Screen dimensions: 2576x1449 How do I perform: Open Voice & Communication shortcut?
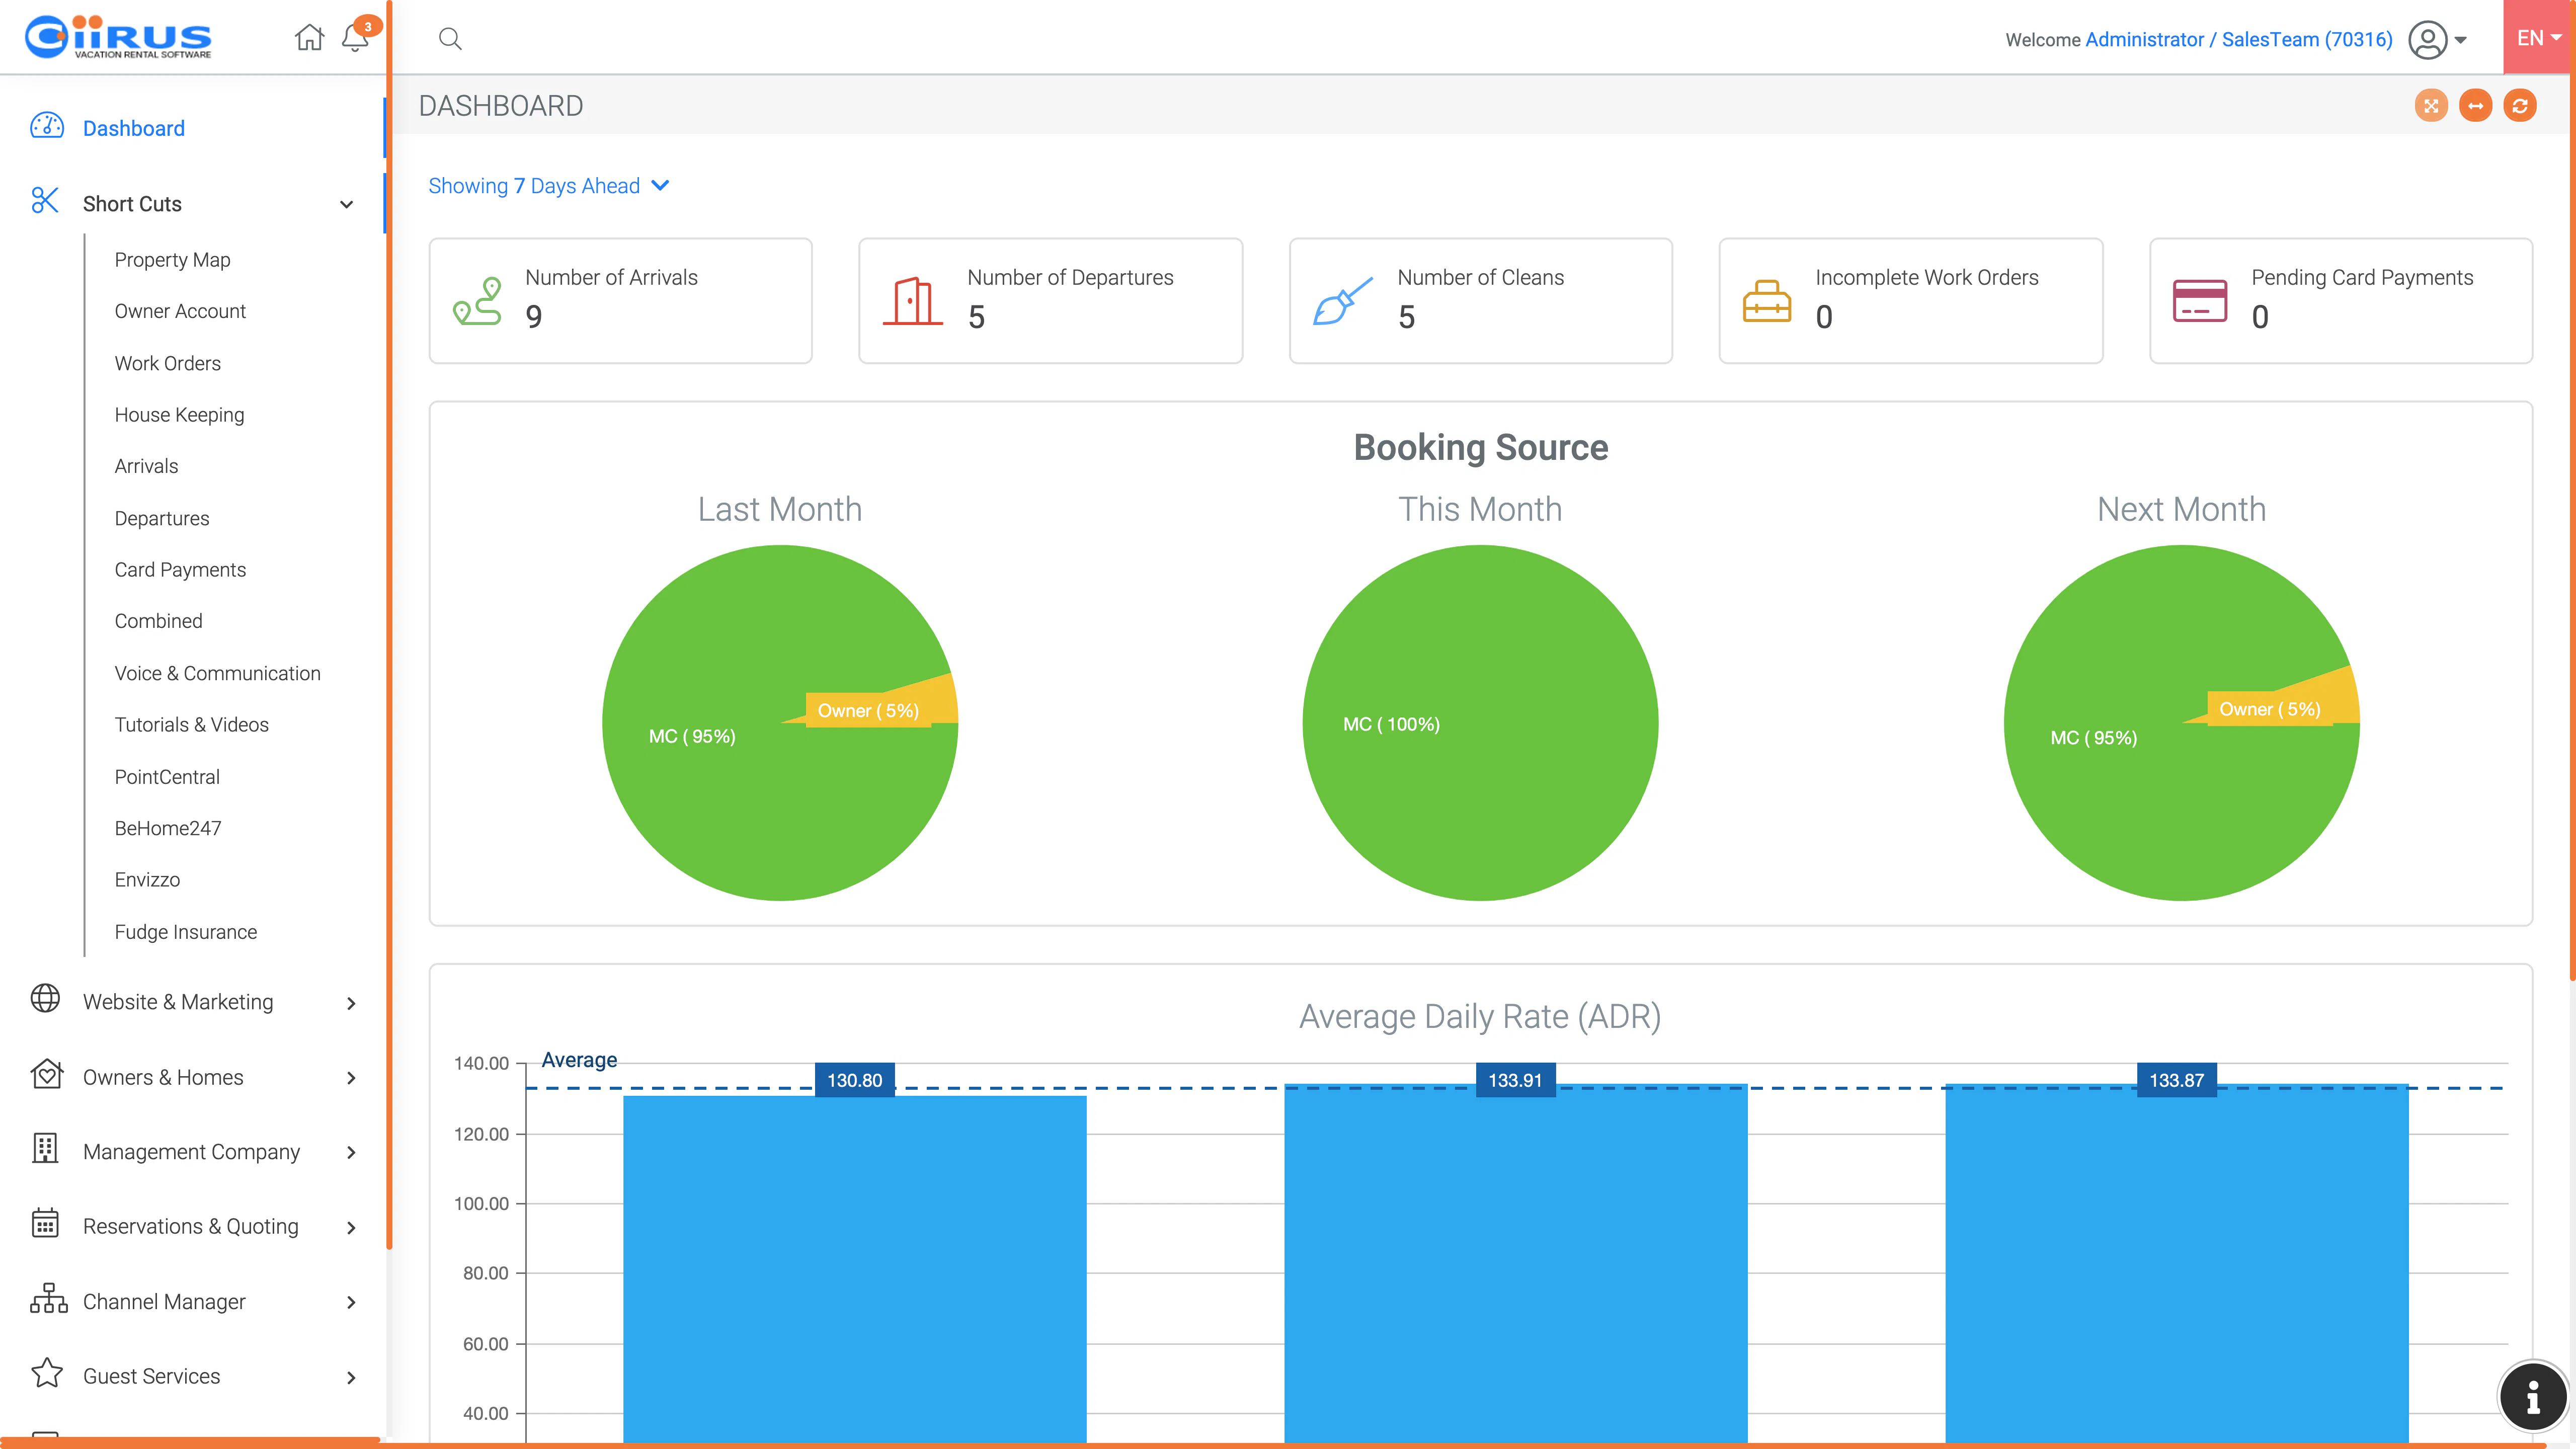tap(217, 673)
